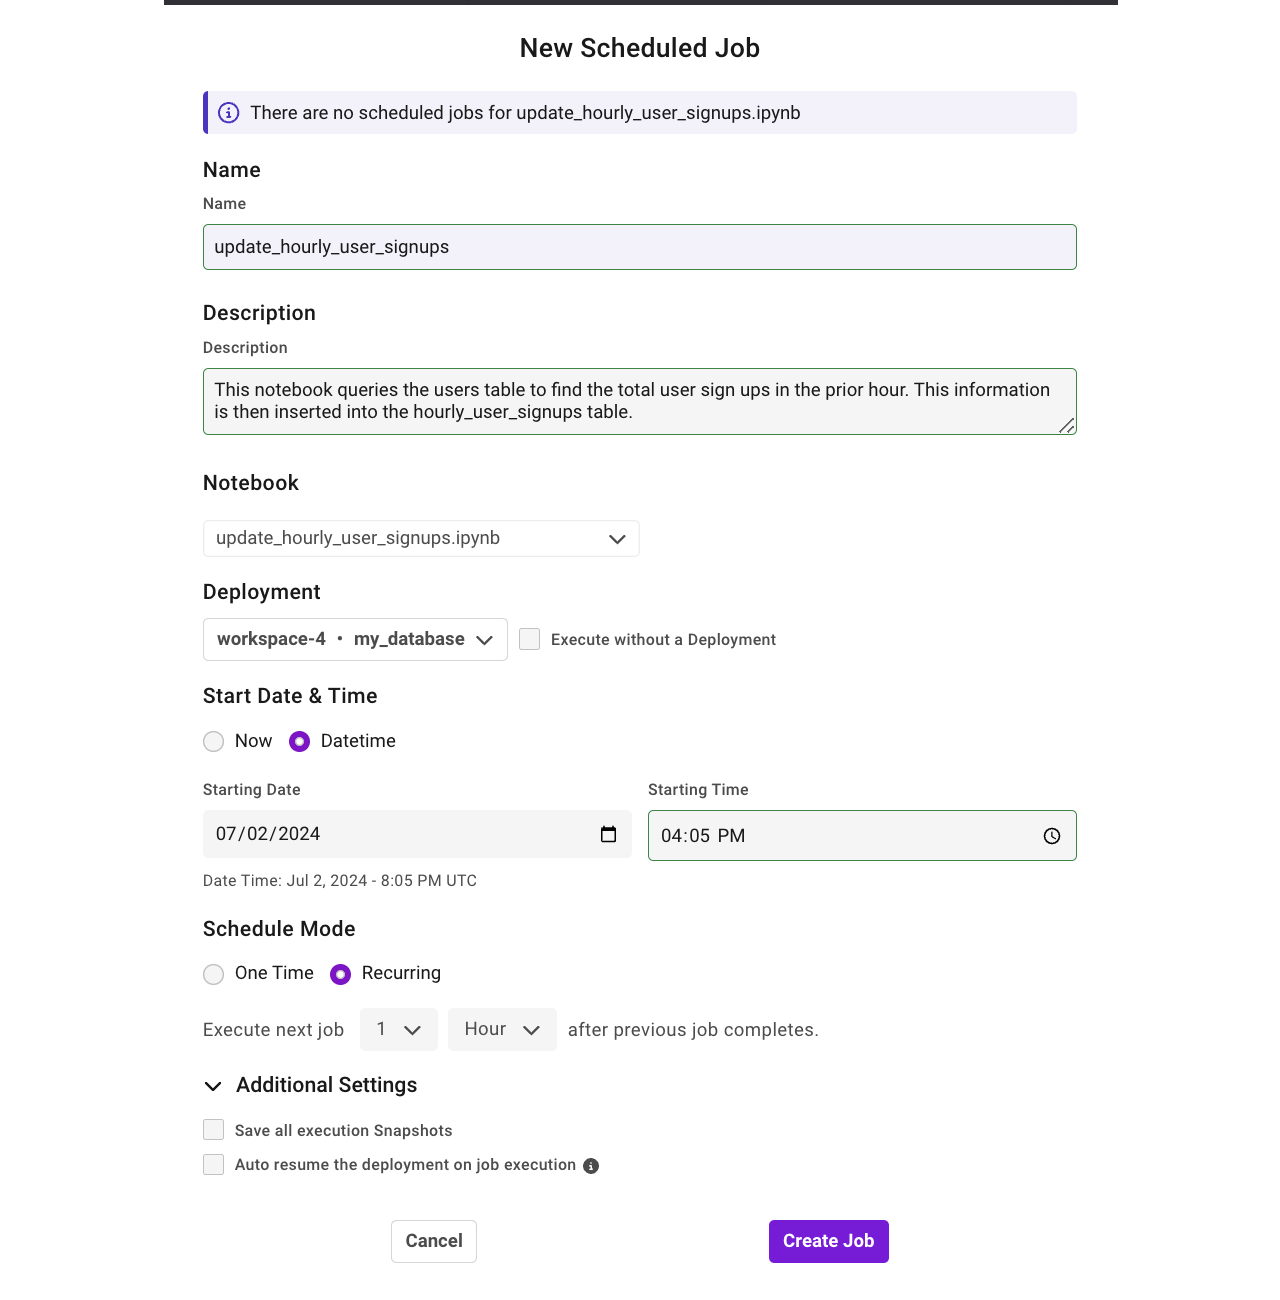Open the execution interval number dropdown
The image size is (1280, 1300).
coord(398,1029)
